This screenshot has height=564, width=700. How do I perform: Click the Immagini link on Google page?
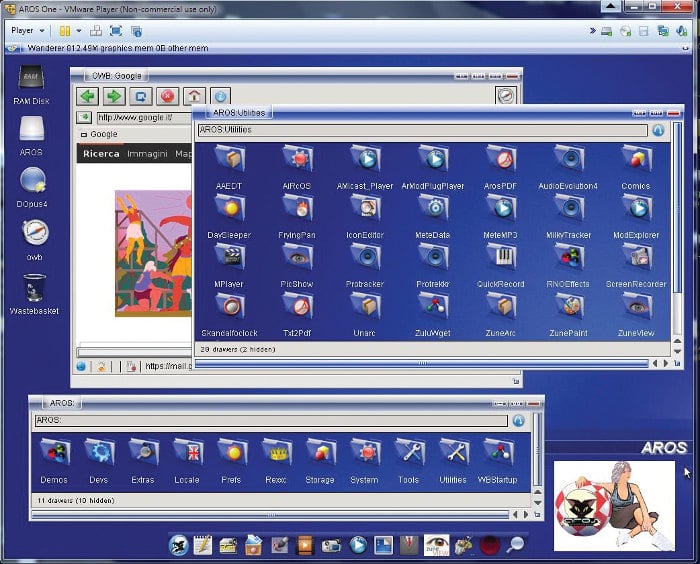(147, 154)
